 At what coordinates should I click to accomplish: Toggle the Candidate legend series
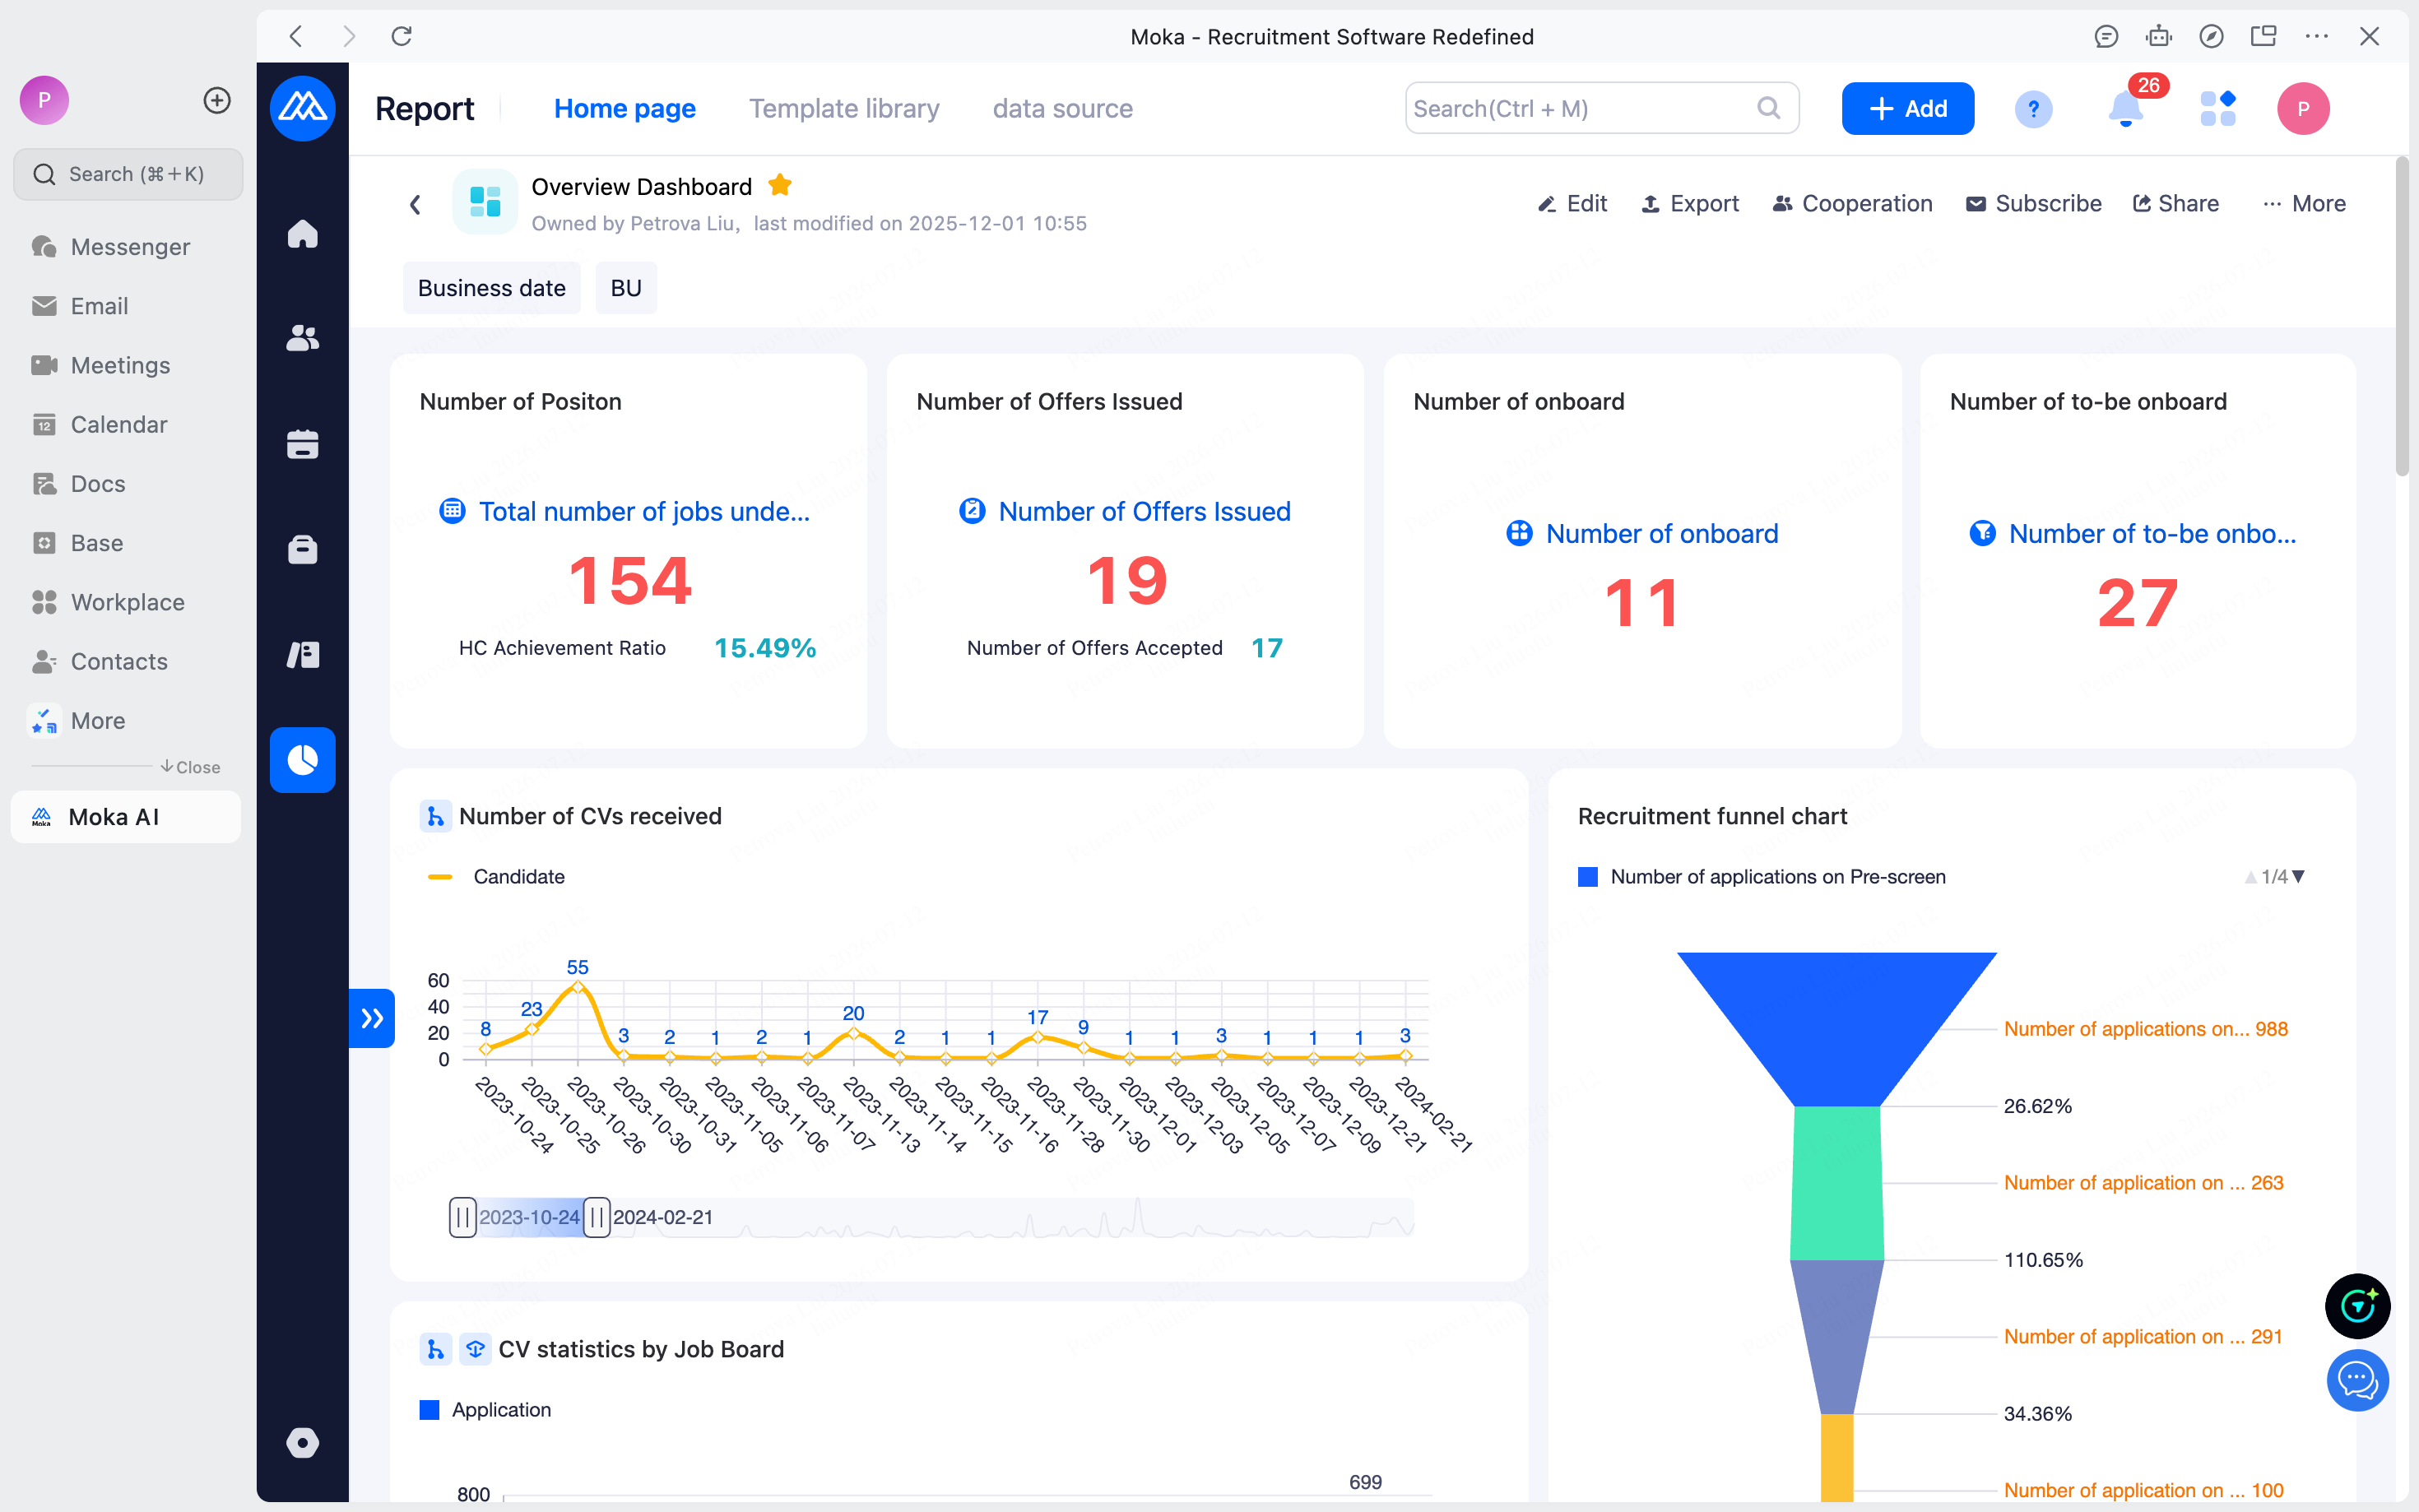coord(496,877)
